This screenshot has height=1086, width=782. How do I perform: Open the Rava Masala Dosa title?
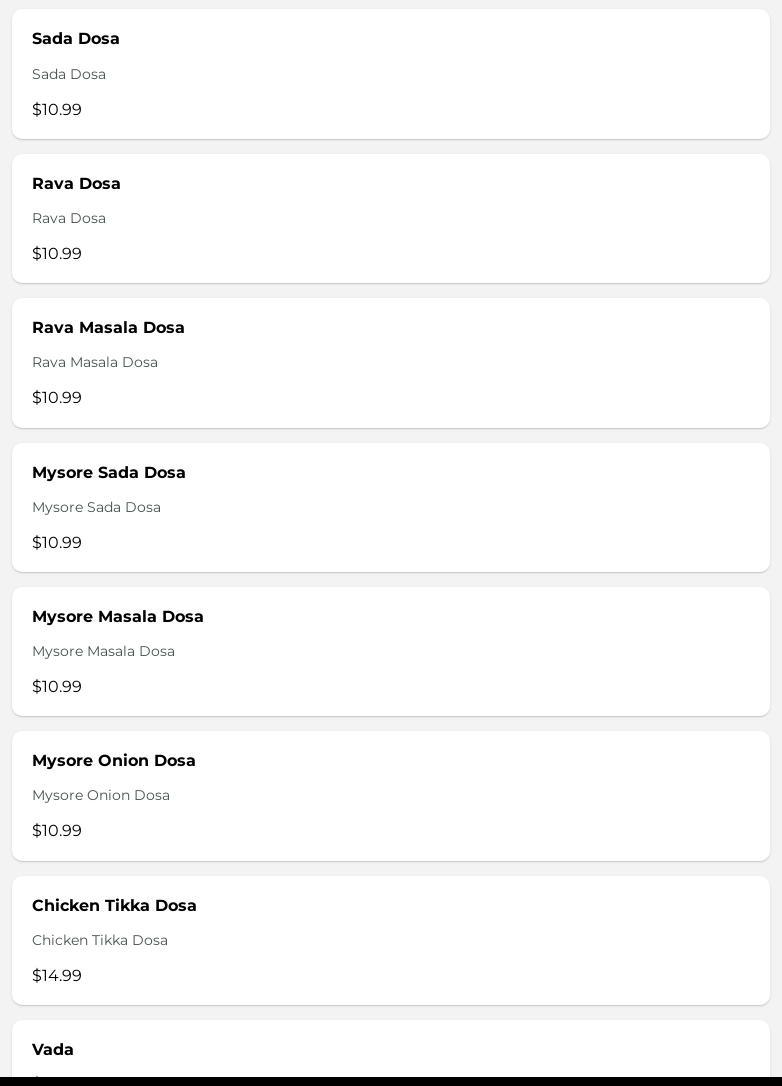(108, 328)
